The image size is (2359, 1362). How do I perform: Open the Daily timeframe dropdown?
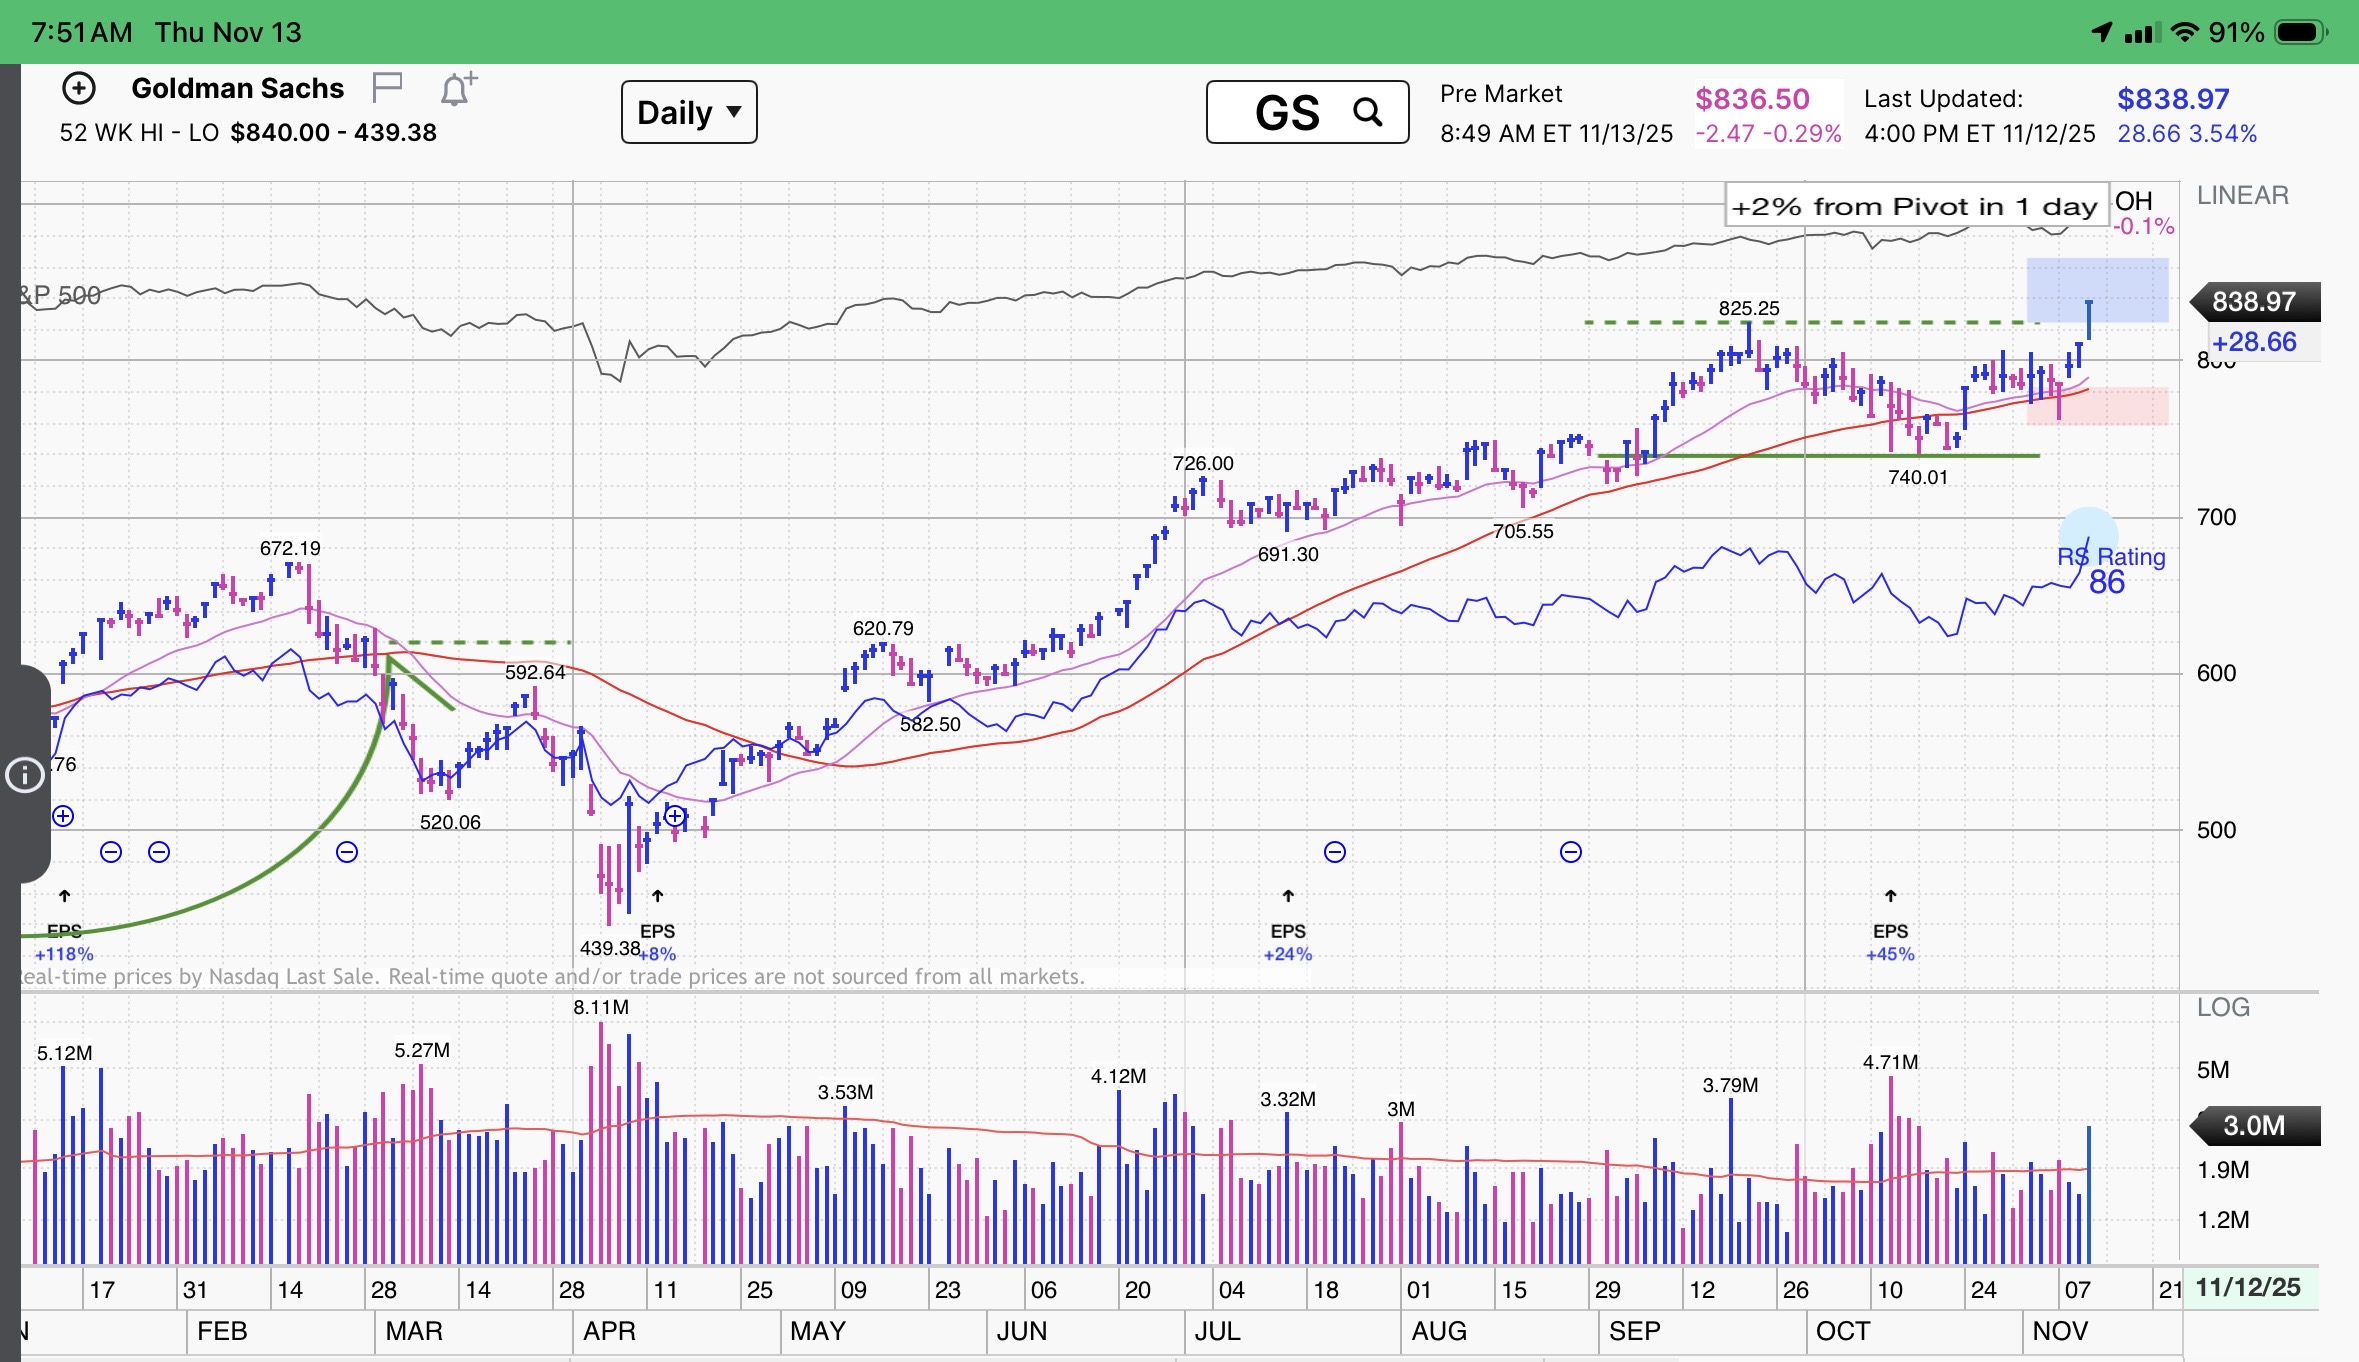pyautogui.click(x=689, y=112)
